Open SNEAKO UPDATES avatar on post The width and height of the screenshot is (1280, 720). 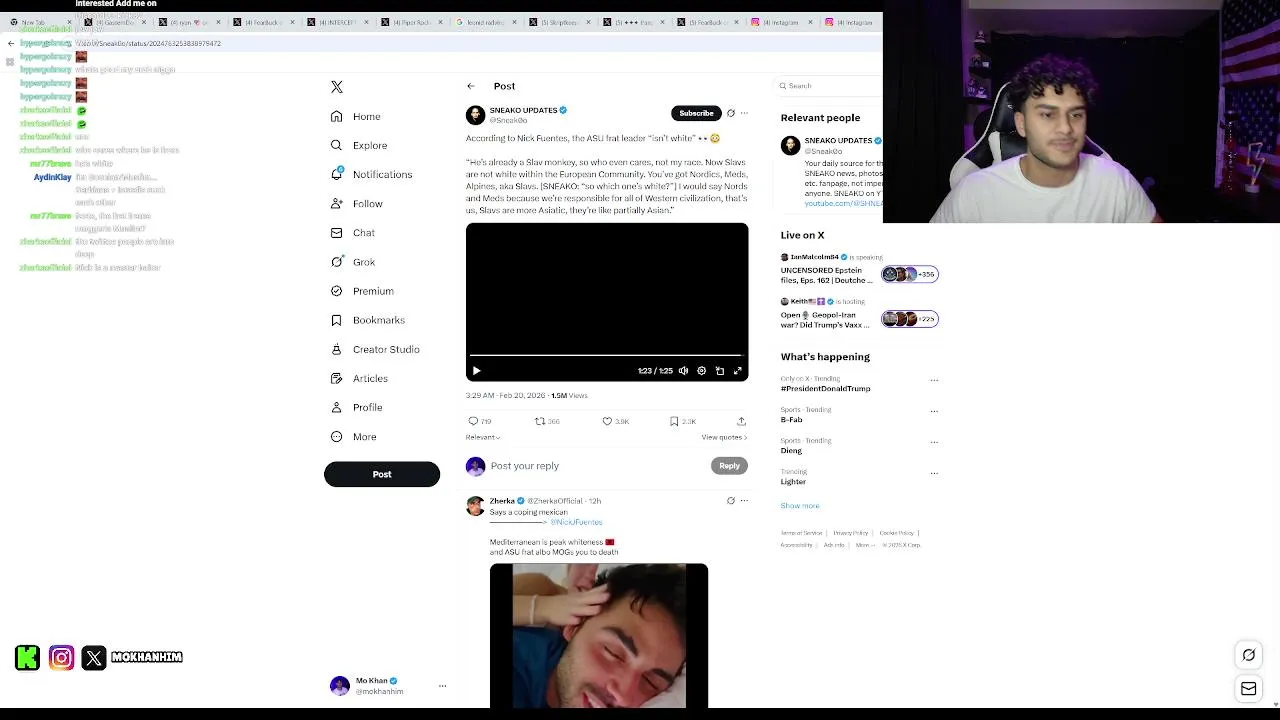(x=476, y=115)
